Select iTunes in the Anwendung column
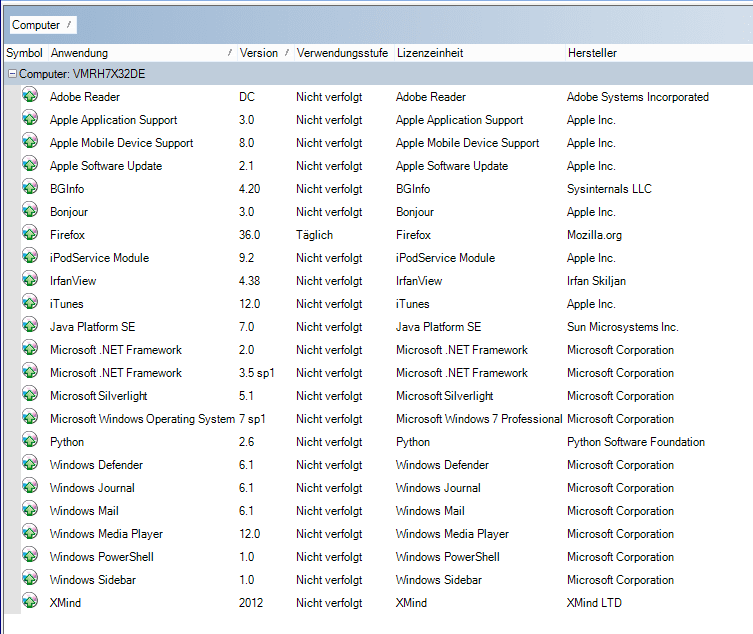 (67, 304)
